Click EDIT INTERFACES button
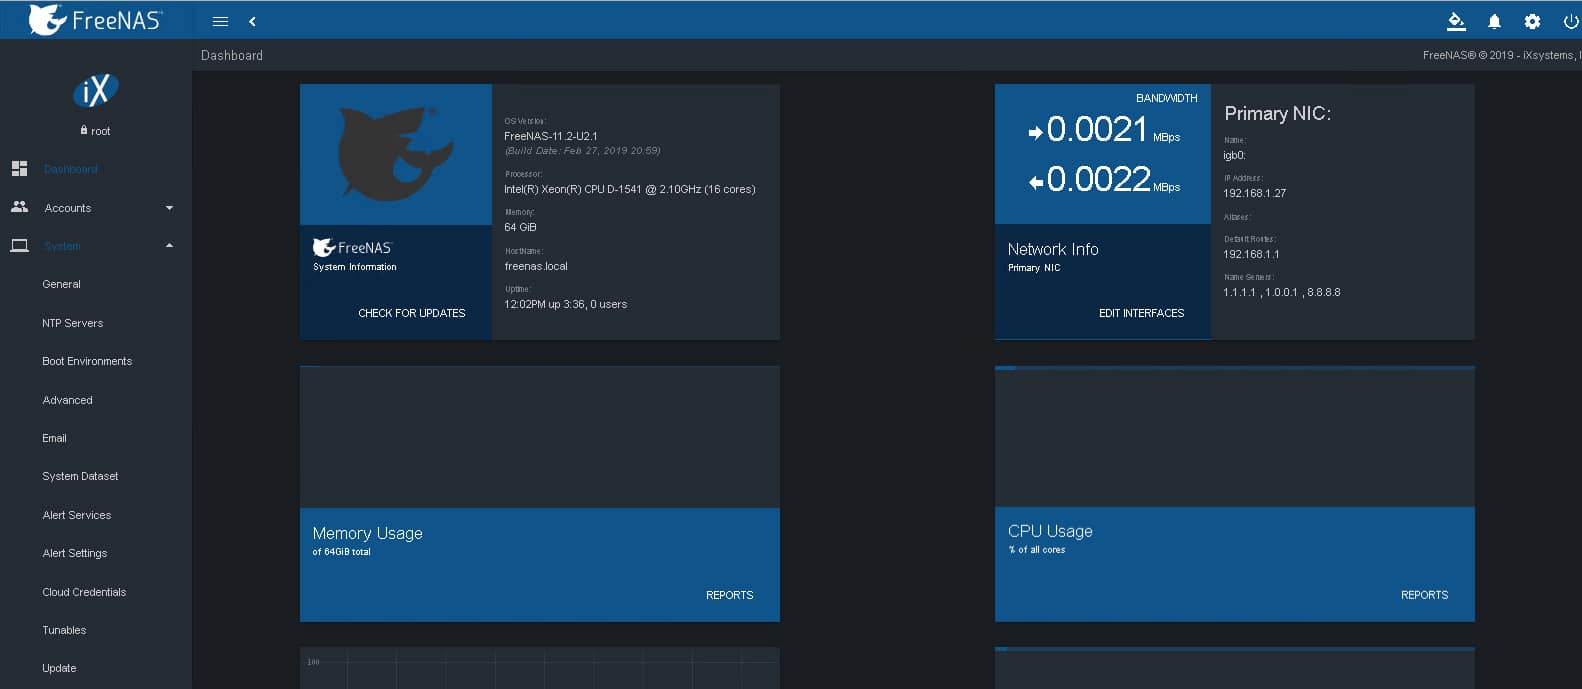The height and width of the screenshot is (689, 1582). (x=1141, y=313)
